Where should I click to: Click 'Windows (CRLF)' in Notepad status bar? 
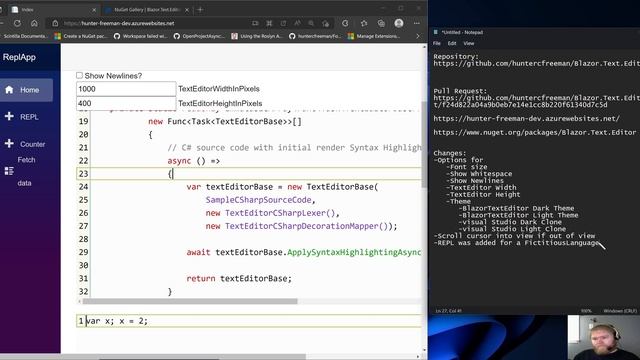click(620, 311)
